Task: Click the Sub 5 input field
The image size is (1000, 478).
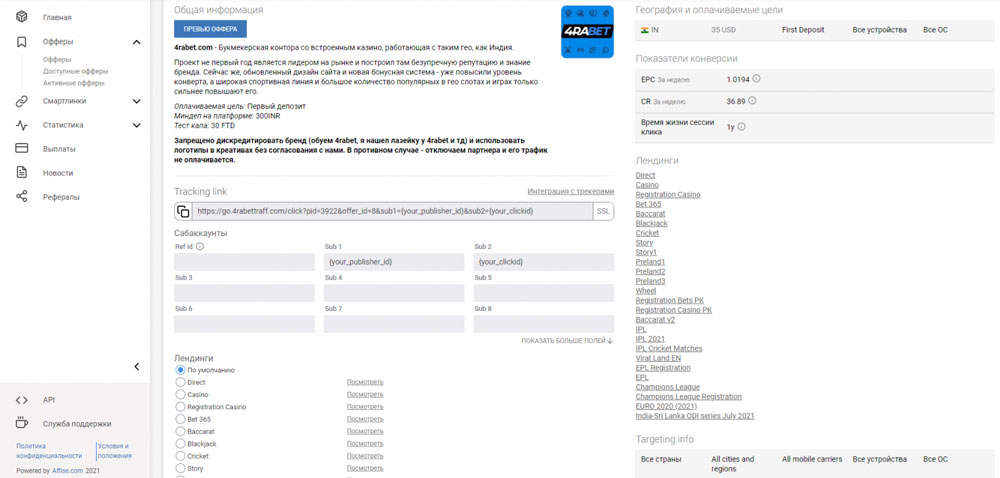Action: (544, 293)
